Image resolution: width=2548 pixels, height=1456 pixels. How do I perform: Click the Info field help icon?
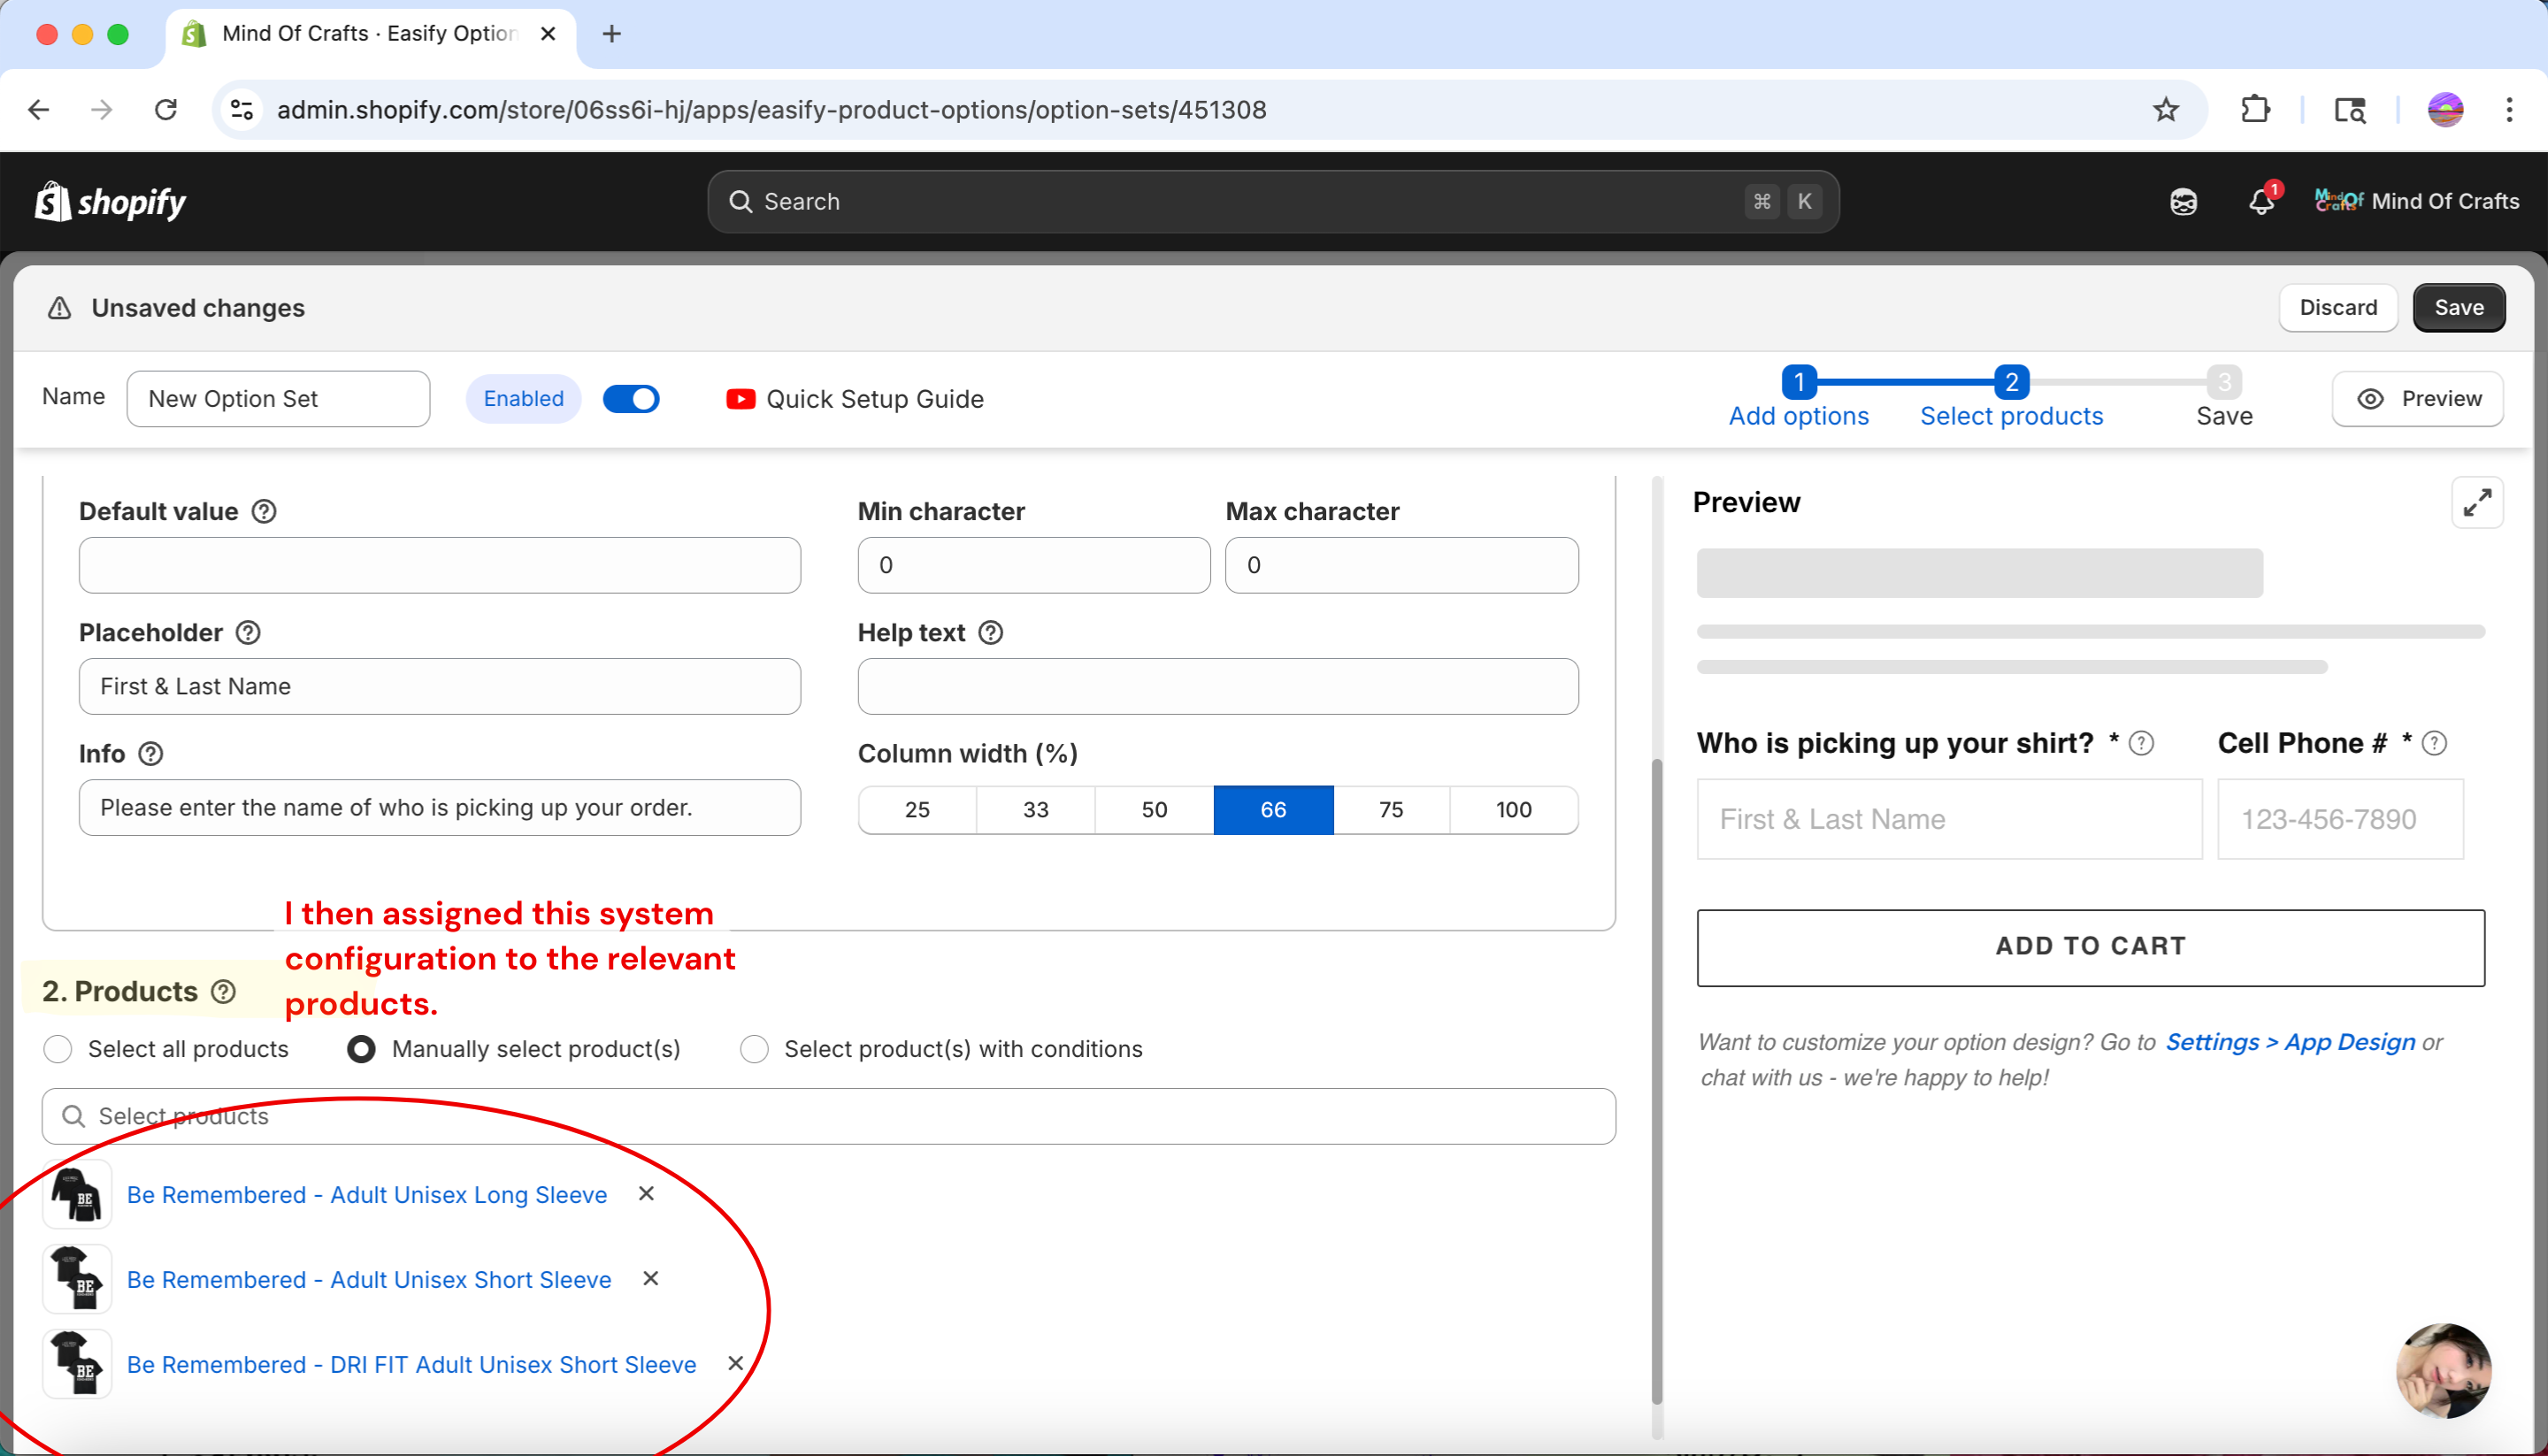[151, 754]
